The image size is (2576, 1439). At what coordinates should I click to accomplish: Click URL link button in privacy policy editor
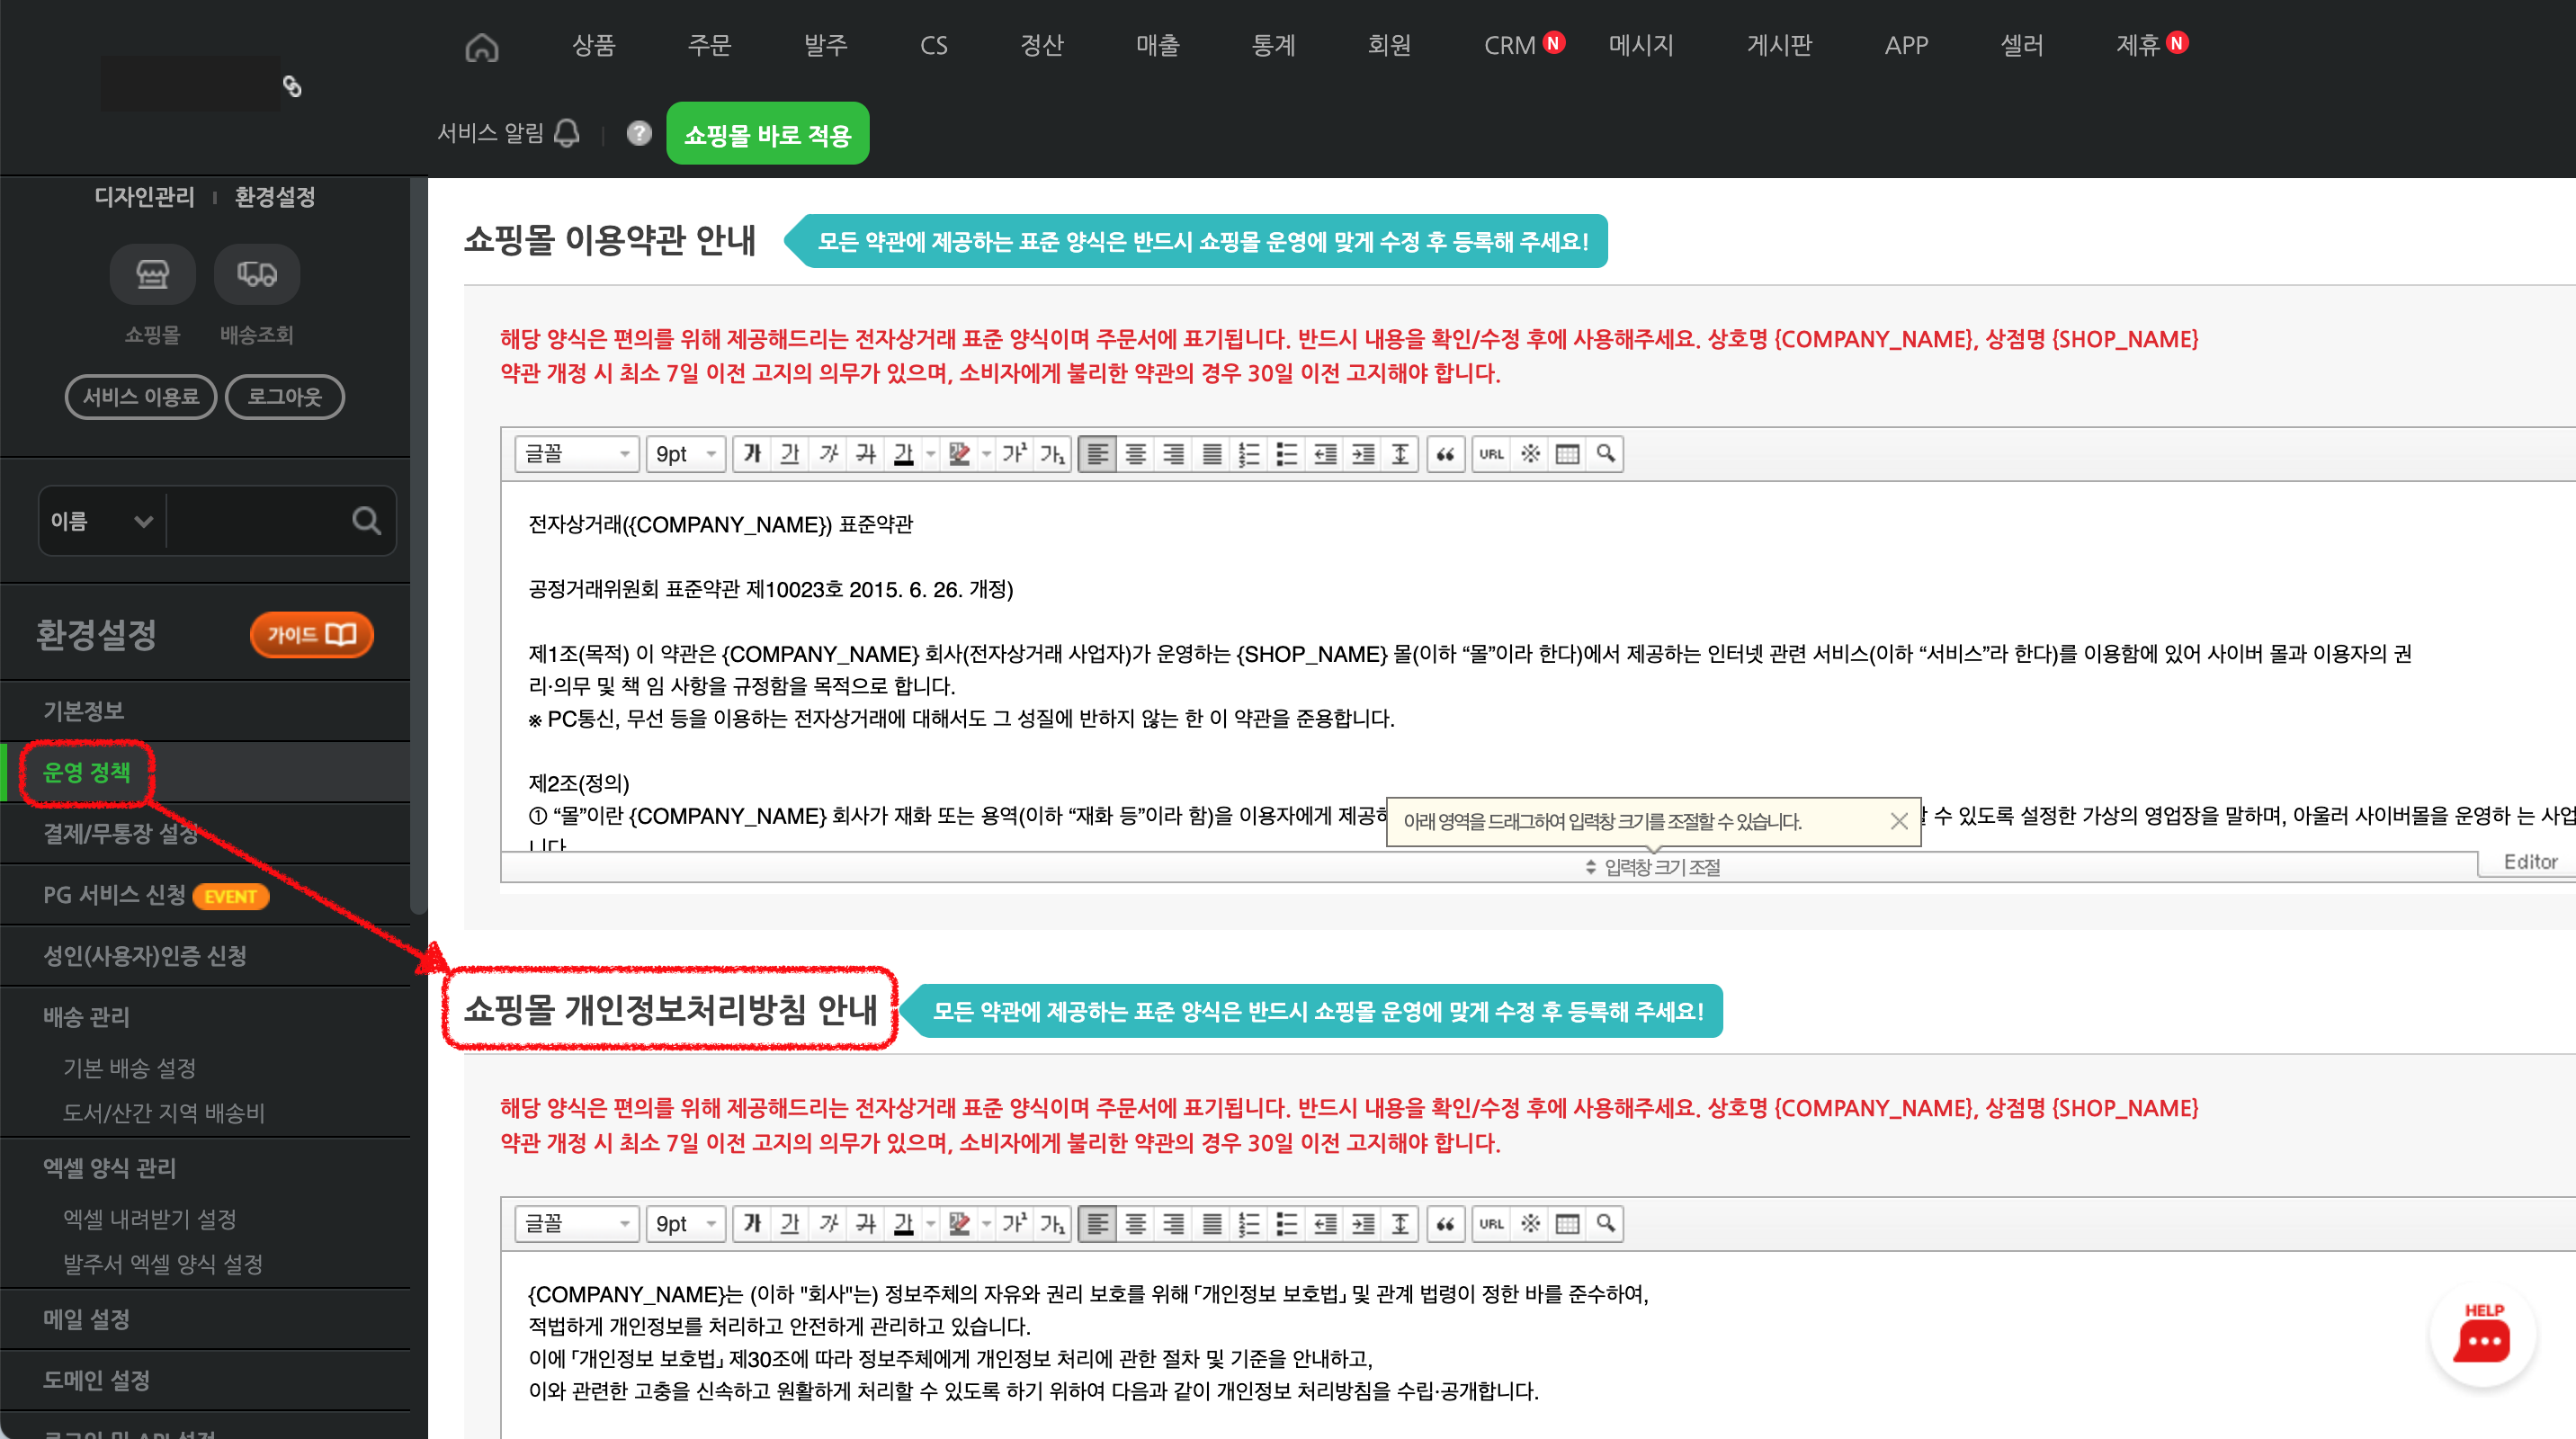tap(1491, 1223)
